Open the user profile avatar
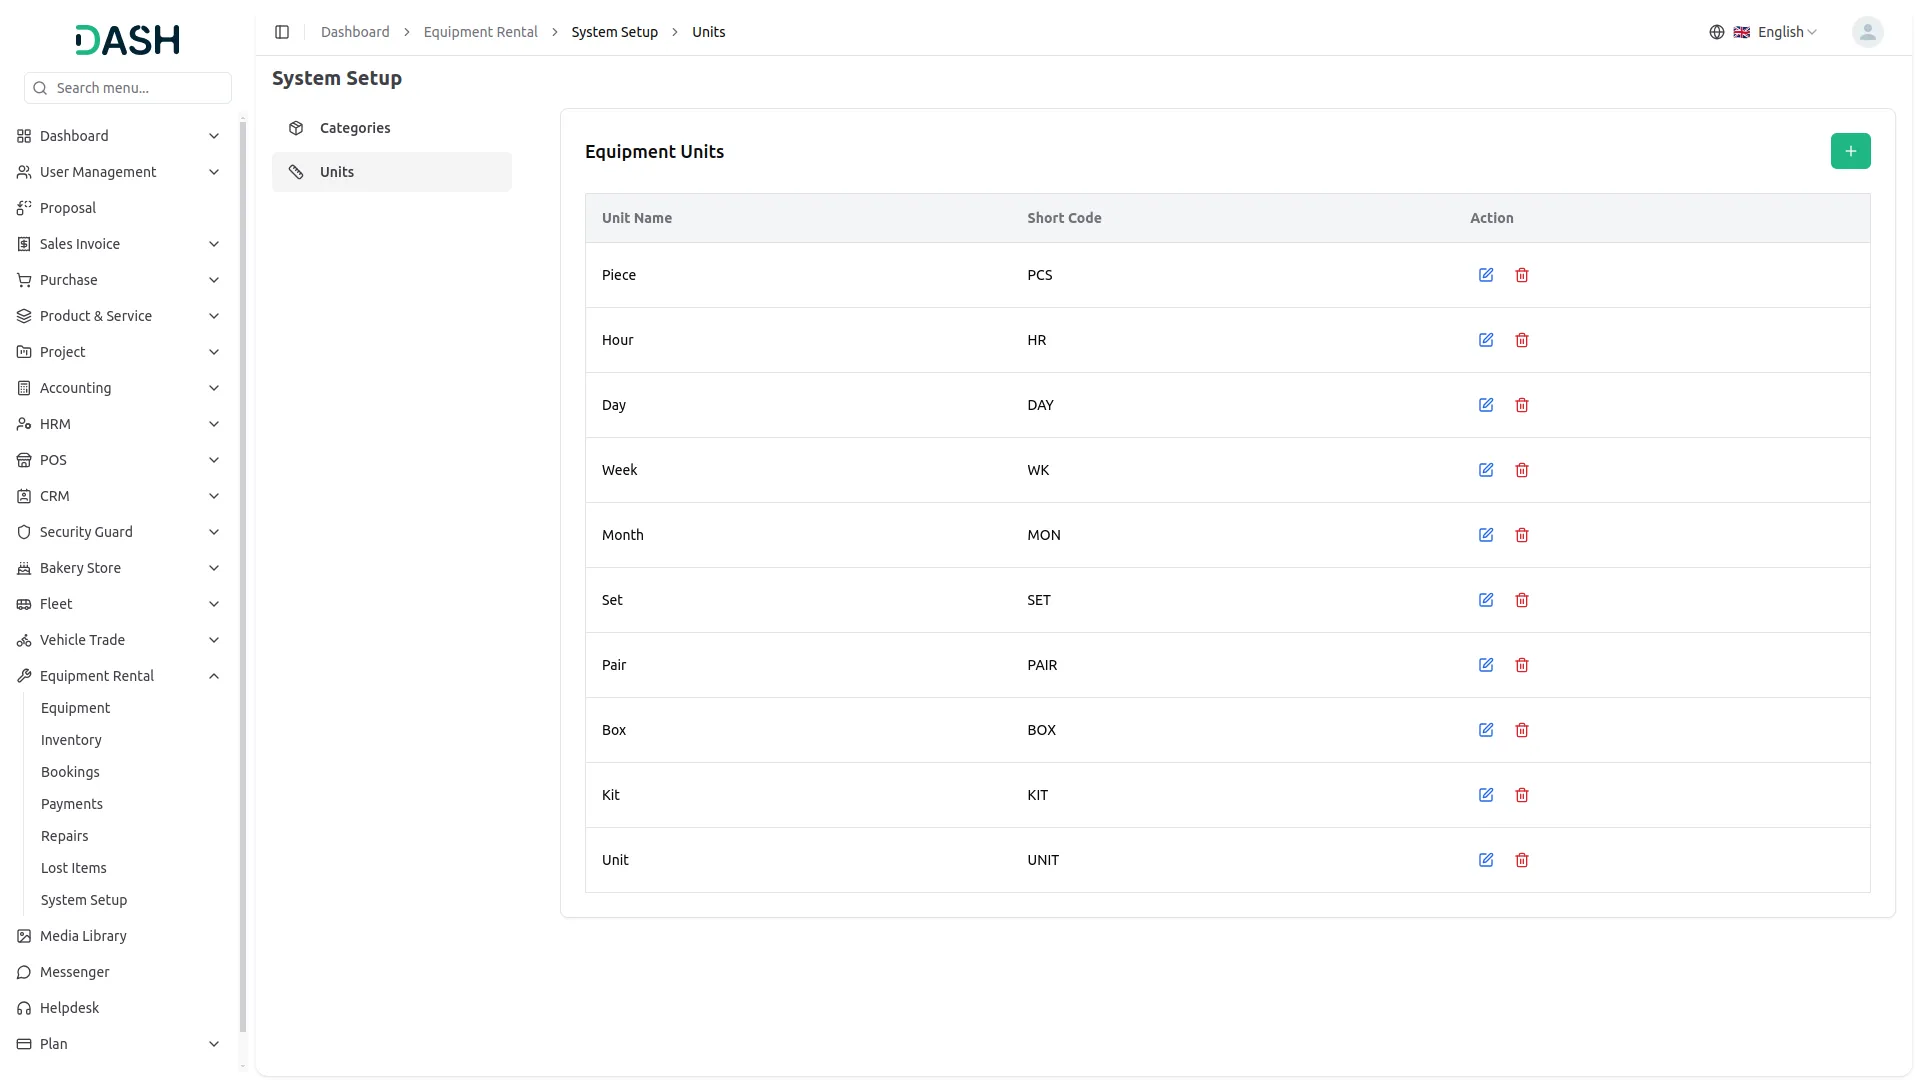The image size is (1920, 1080). pos(1867,32)
